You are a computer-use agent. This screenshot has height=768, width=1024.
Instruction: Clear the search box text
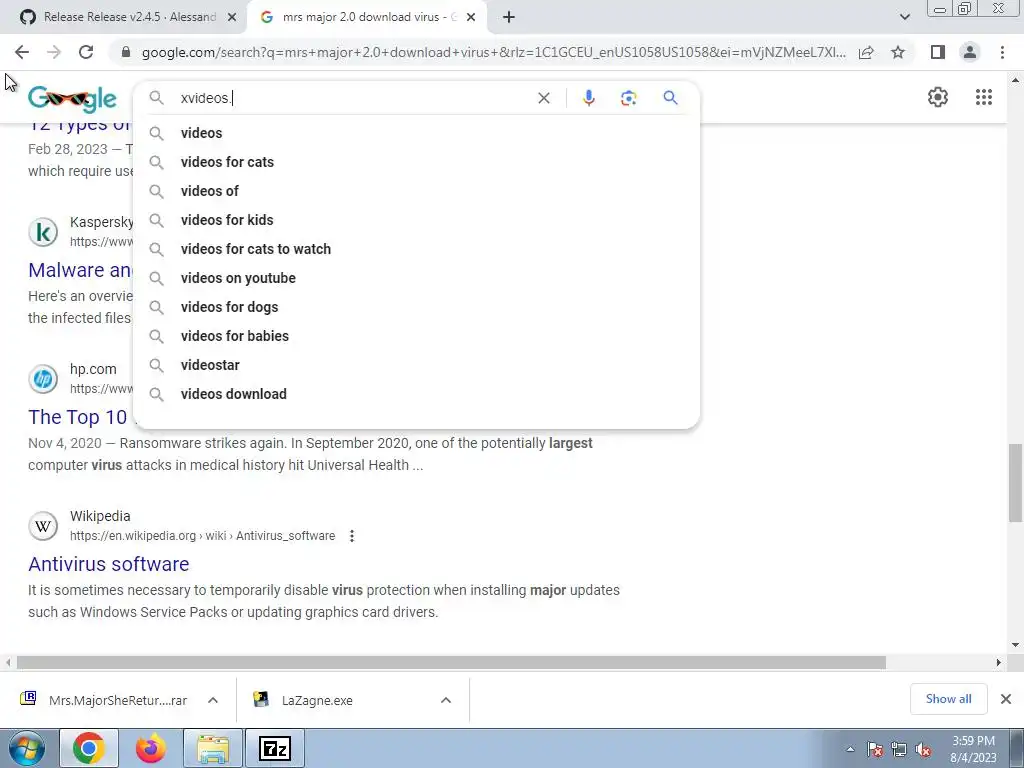tap(543, 98)
